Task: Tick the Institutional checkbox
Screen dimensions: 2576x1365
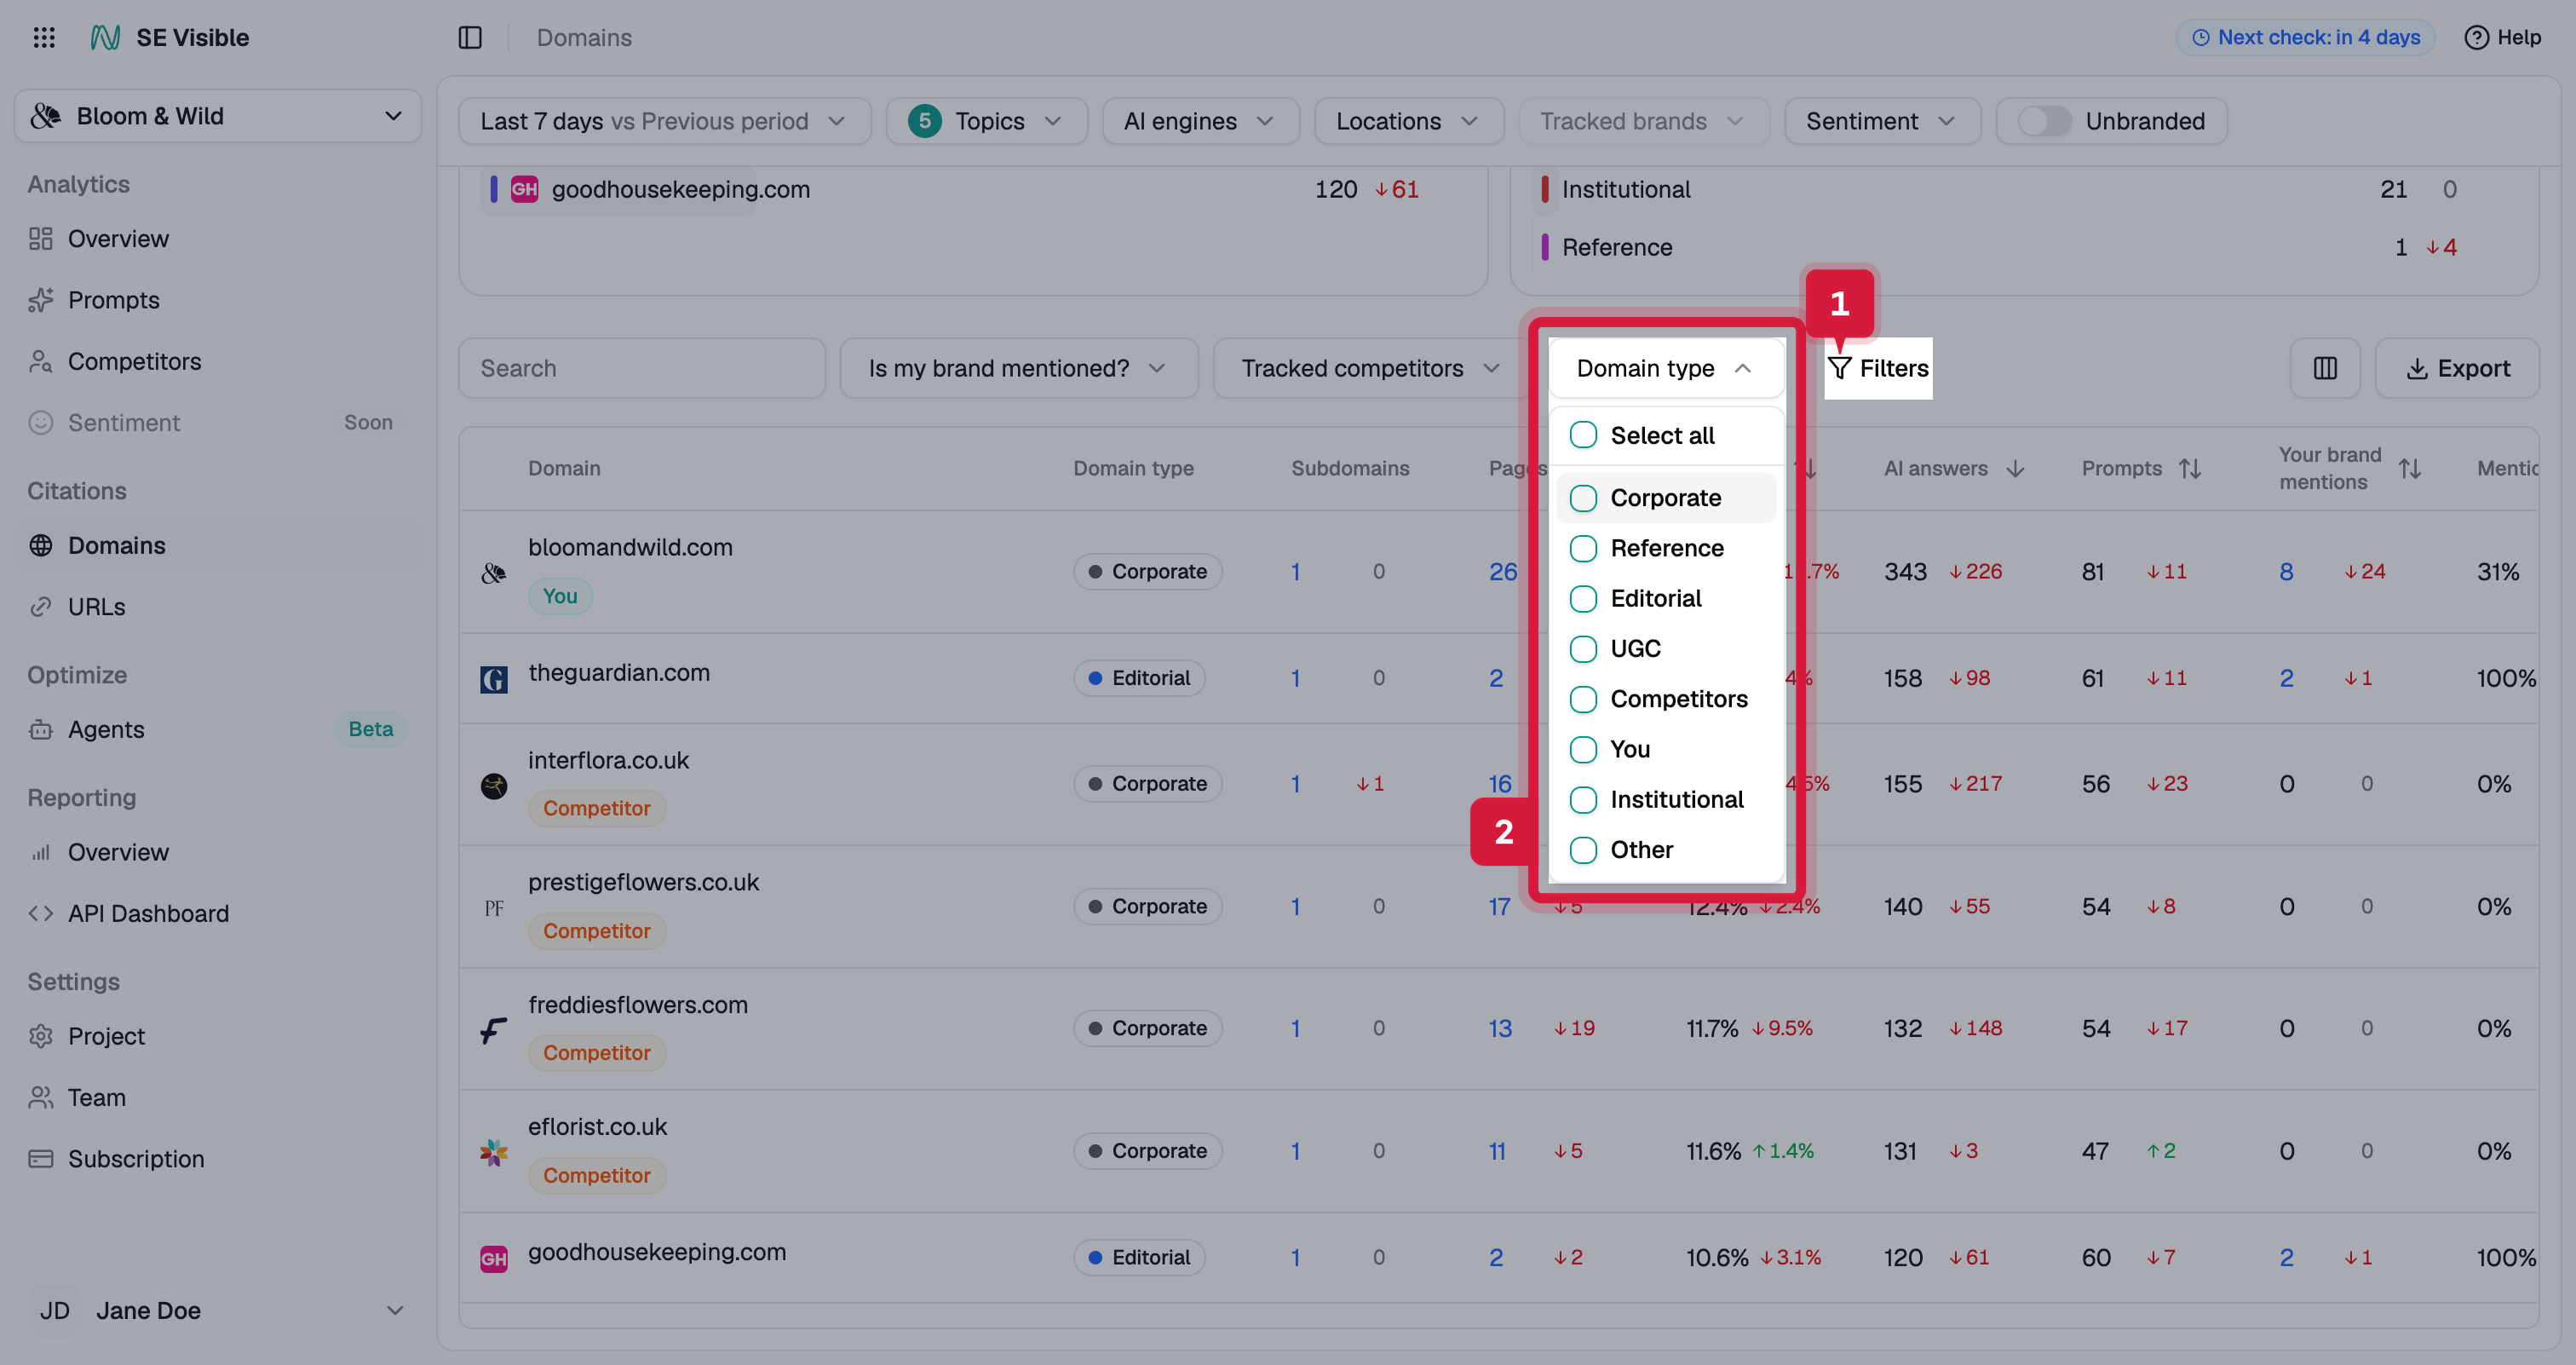Action: pyautogui.click(x=1583, y=800)
